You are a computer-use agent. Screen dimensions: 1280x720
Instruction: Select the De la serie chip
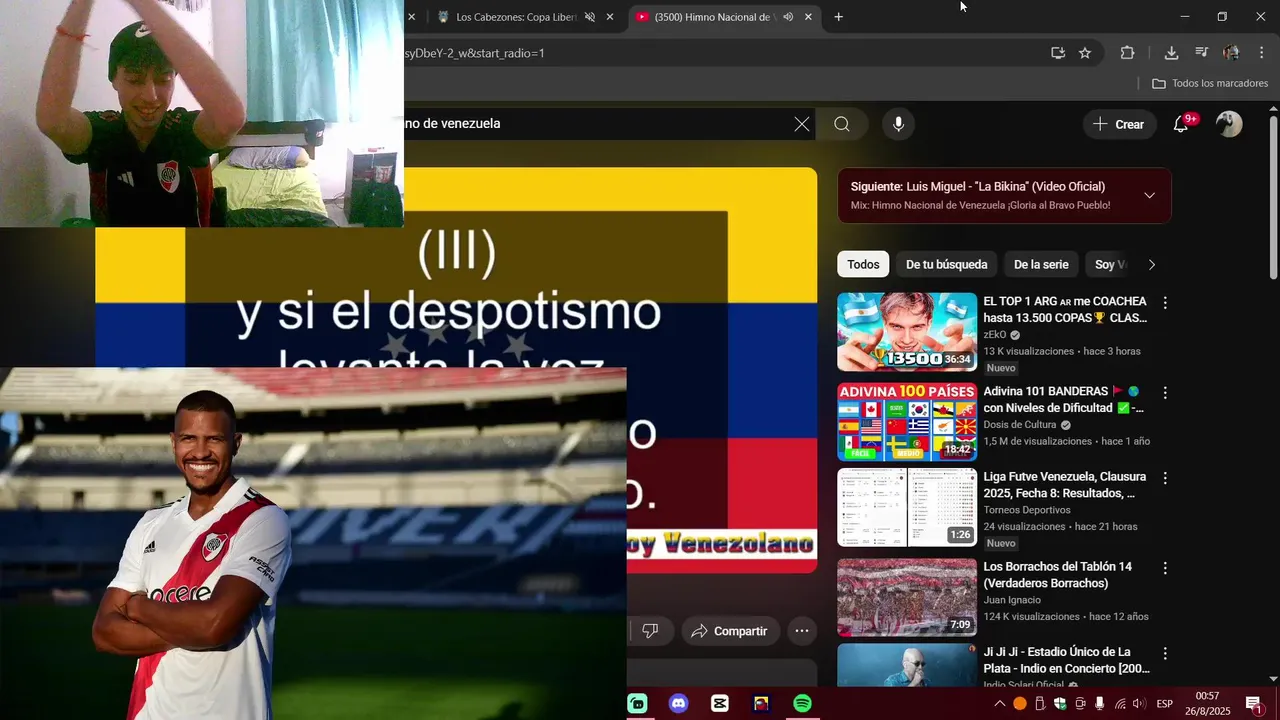pos(1041,265)
